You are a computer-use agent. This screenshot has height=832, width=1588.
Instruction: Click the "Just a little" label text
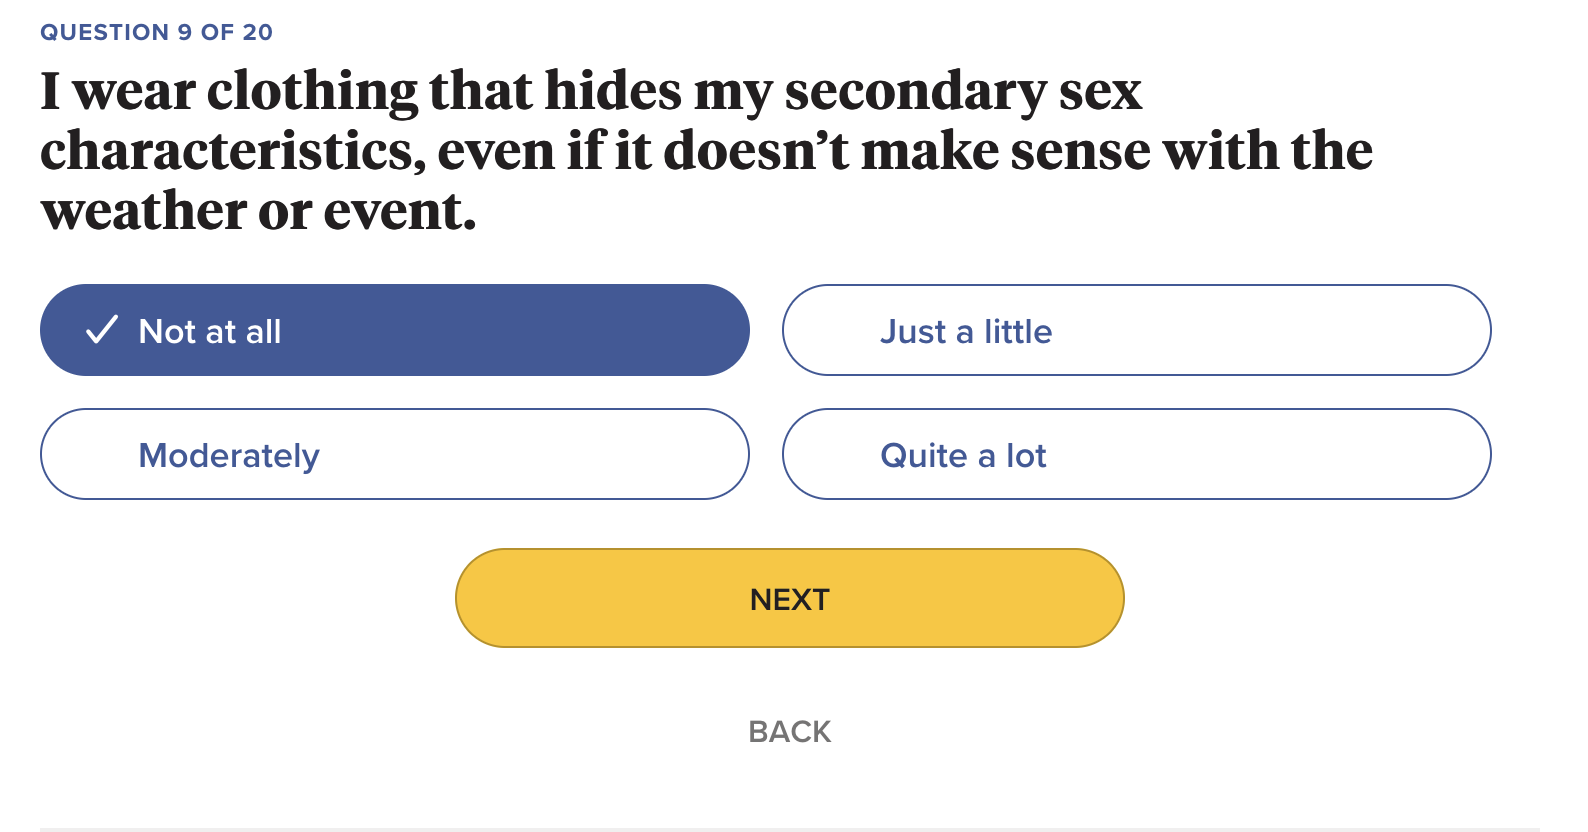click(965, 332)
